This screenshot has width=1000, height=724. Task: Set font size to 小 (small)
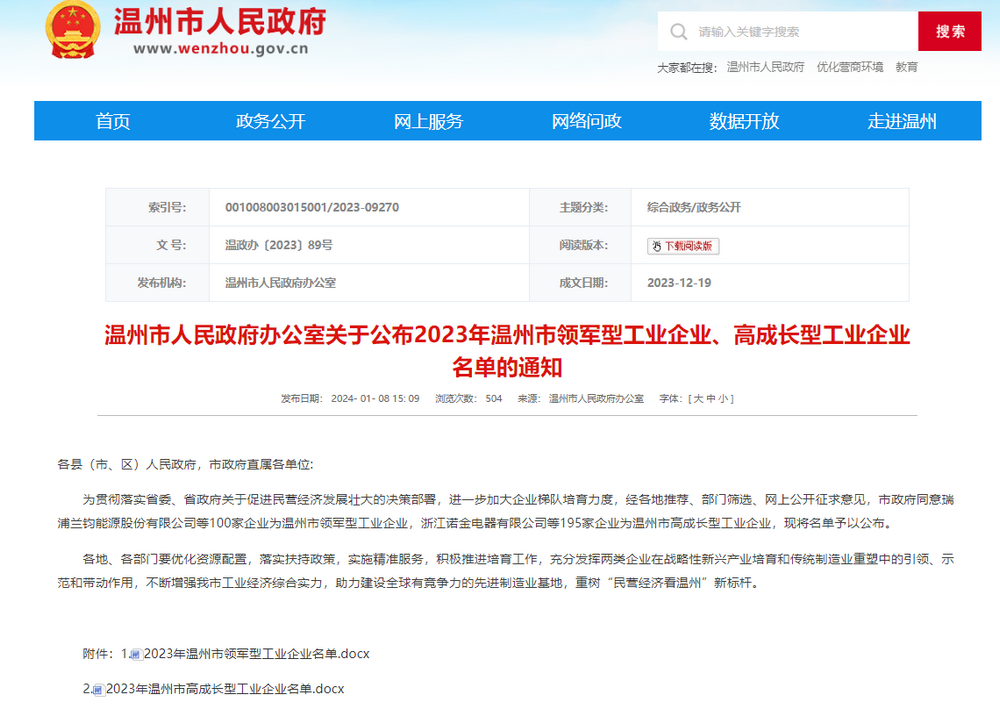[x=723, y=399]
